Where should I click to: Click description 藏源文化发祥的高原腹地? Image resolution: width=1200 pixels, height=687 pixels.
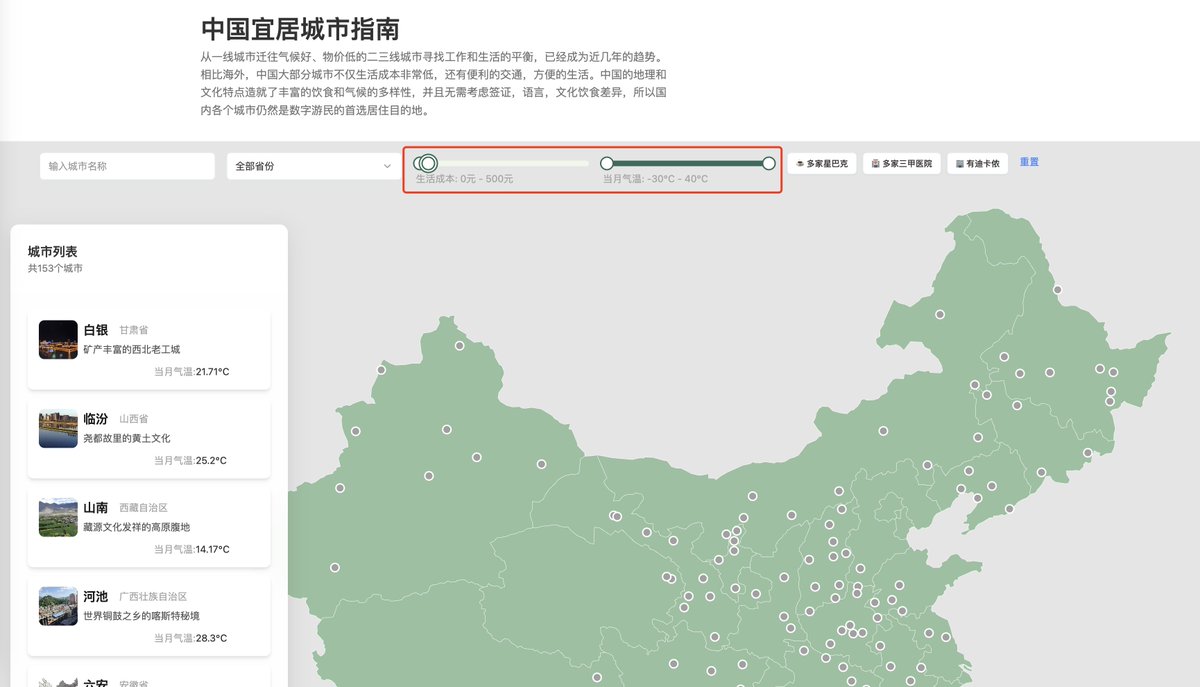[x=136, y=527]
